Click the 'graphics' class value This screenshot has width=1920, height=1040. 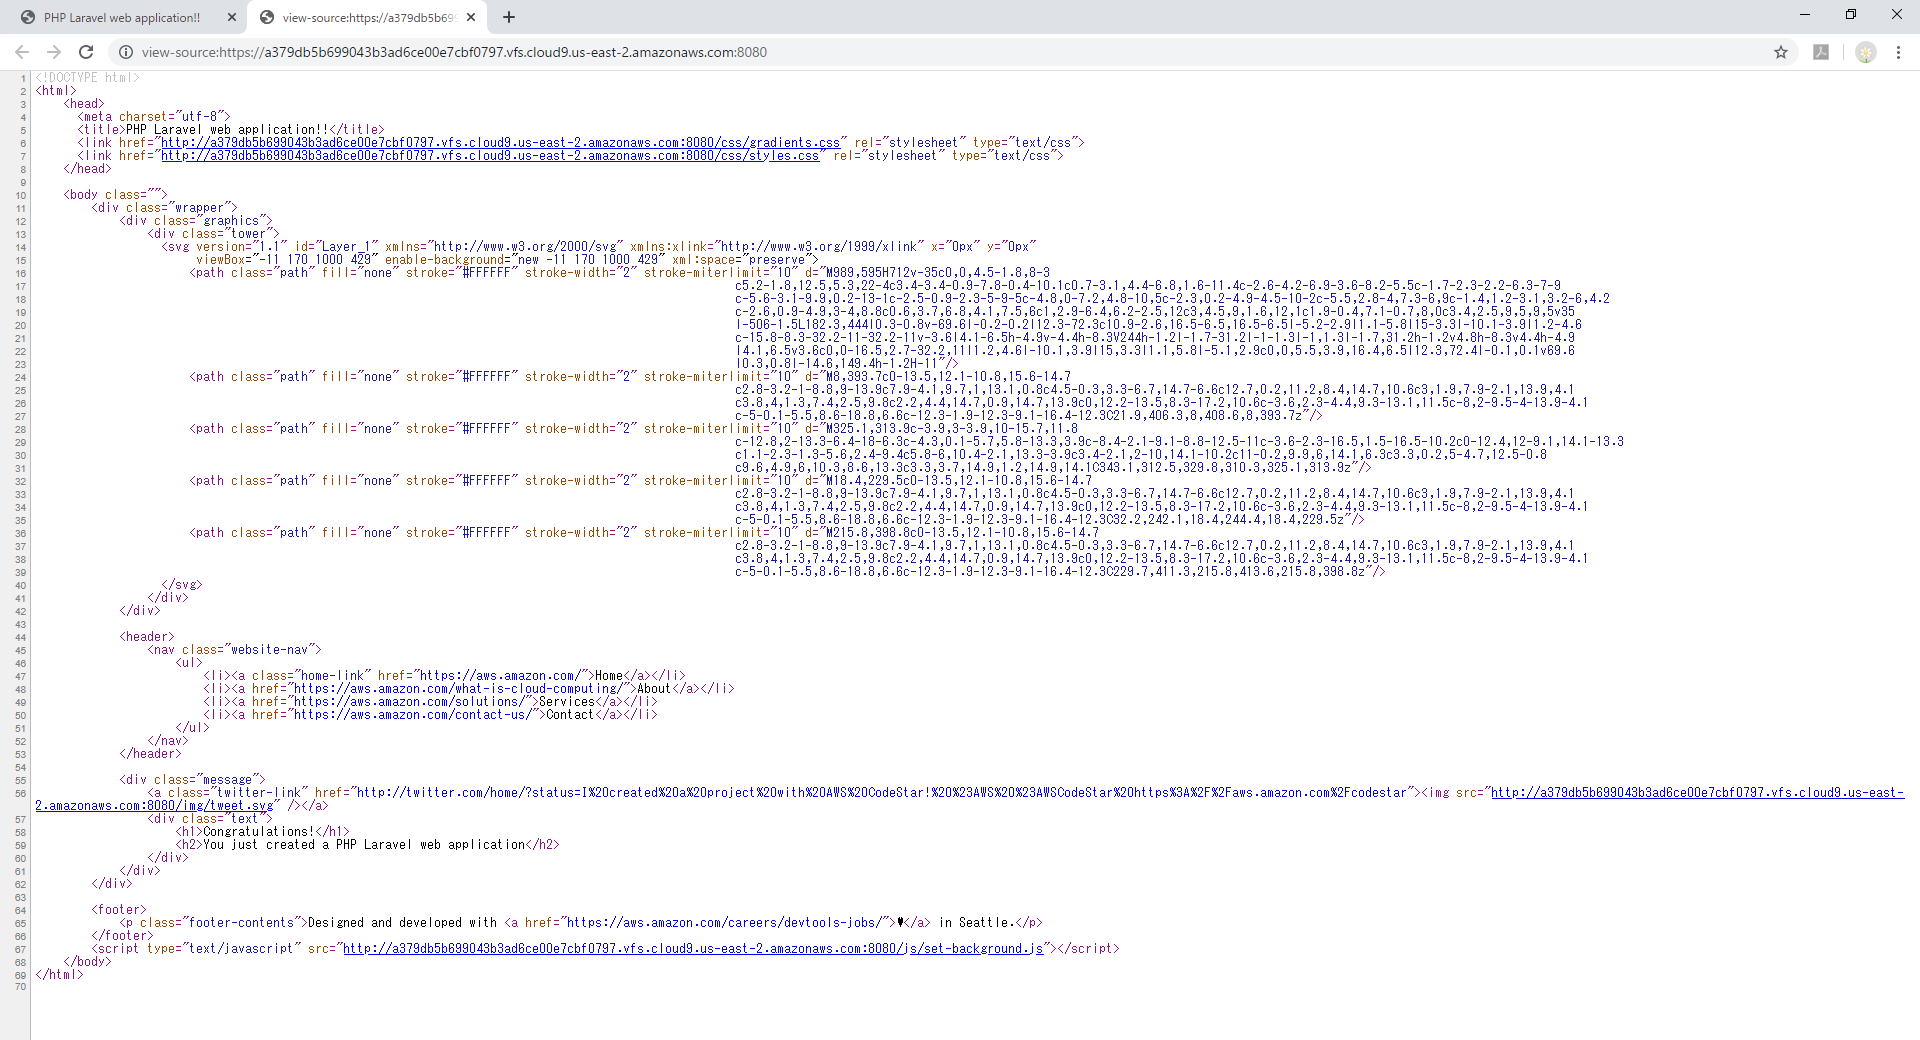click(x=231, y=221)
